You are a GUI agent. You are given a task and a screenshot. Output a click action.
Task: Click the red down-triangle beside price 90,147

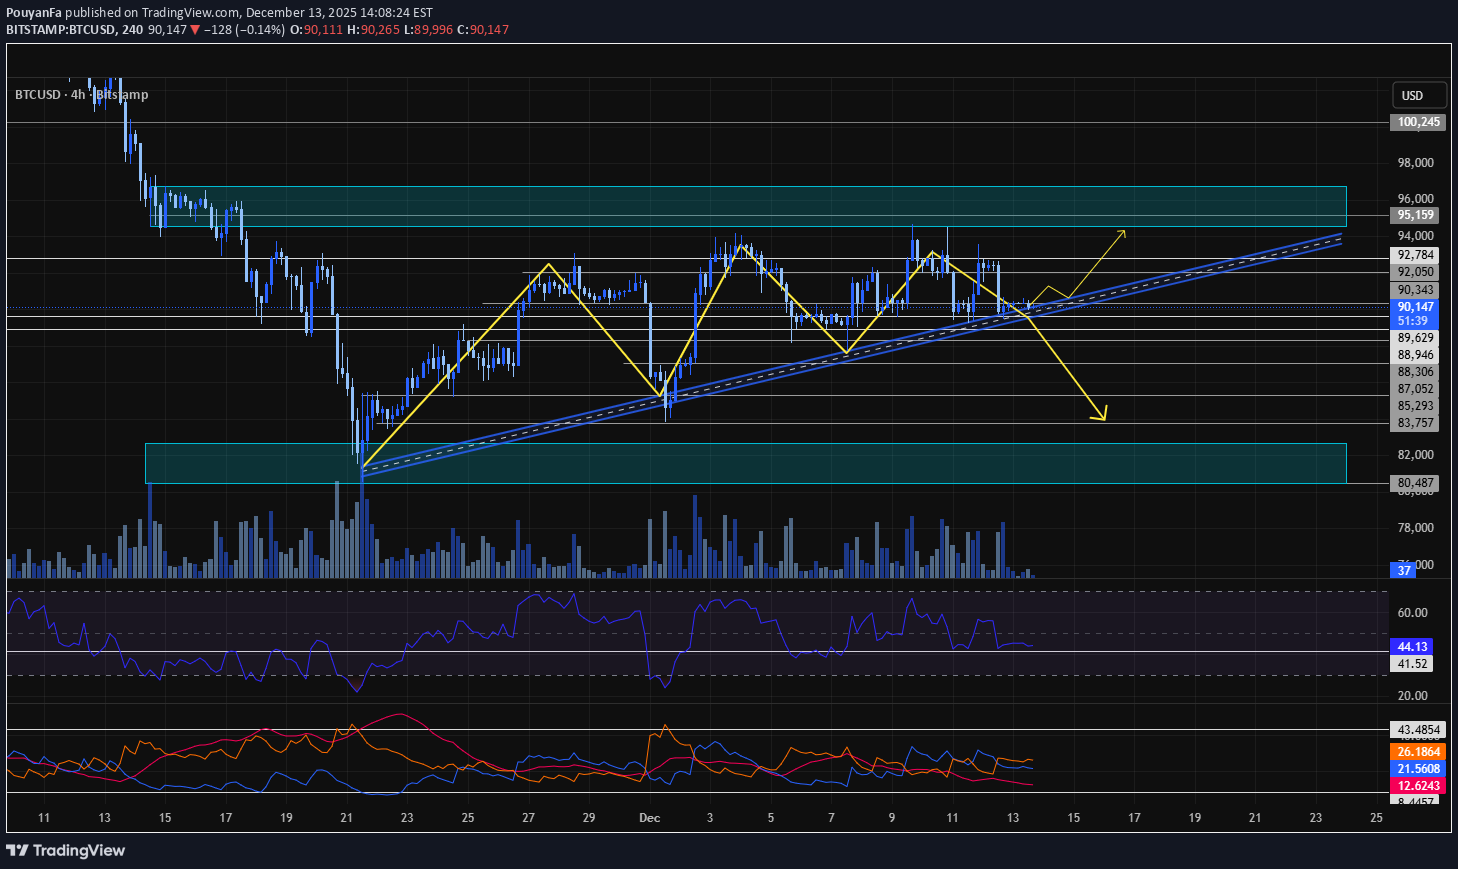(195, 30)
